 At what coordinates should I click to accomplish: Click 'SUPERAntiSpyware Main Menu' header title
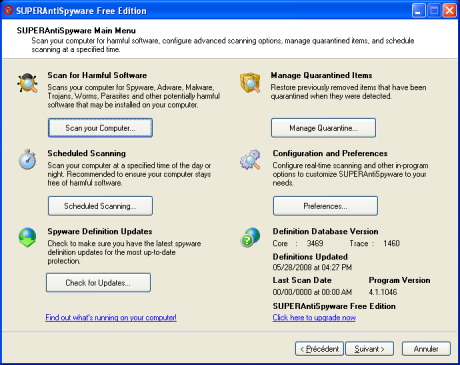coord(76,31)
